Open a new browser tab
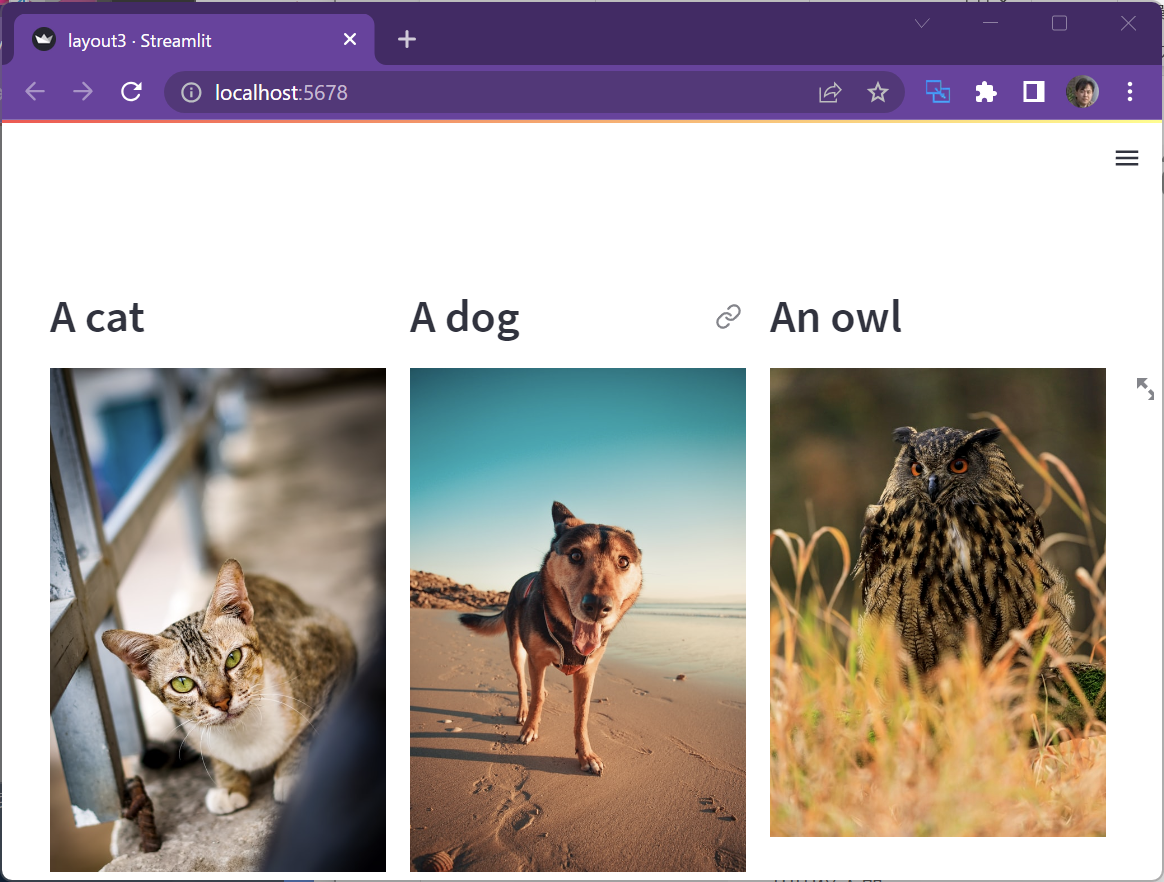 [406, 40]
